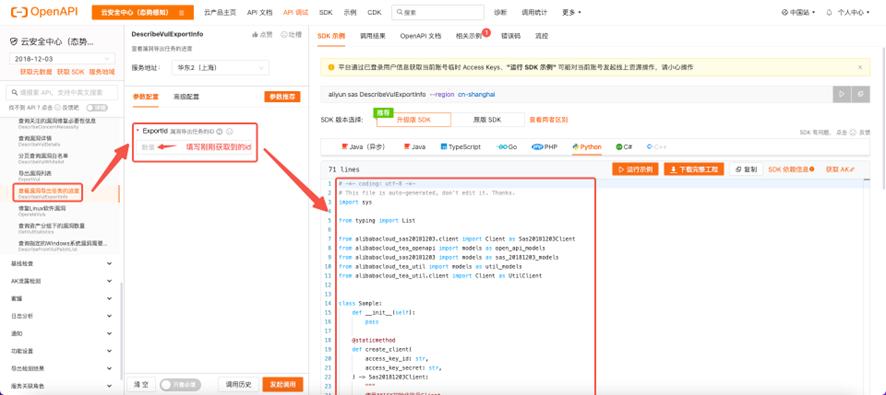Open the 个人中心 dropdown
Image resolution: width=886 pixels, height=395 pixels.
coord(853,12)
